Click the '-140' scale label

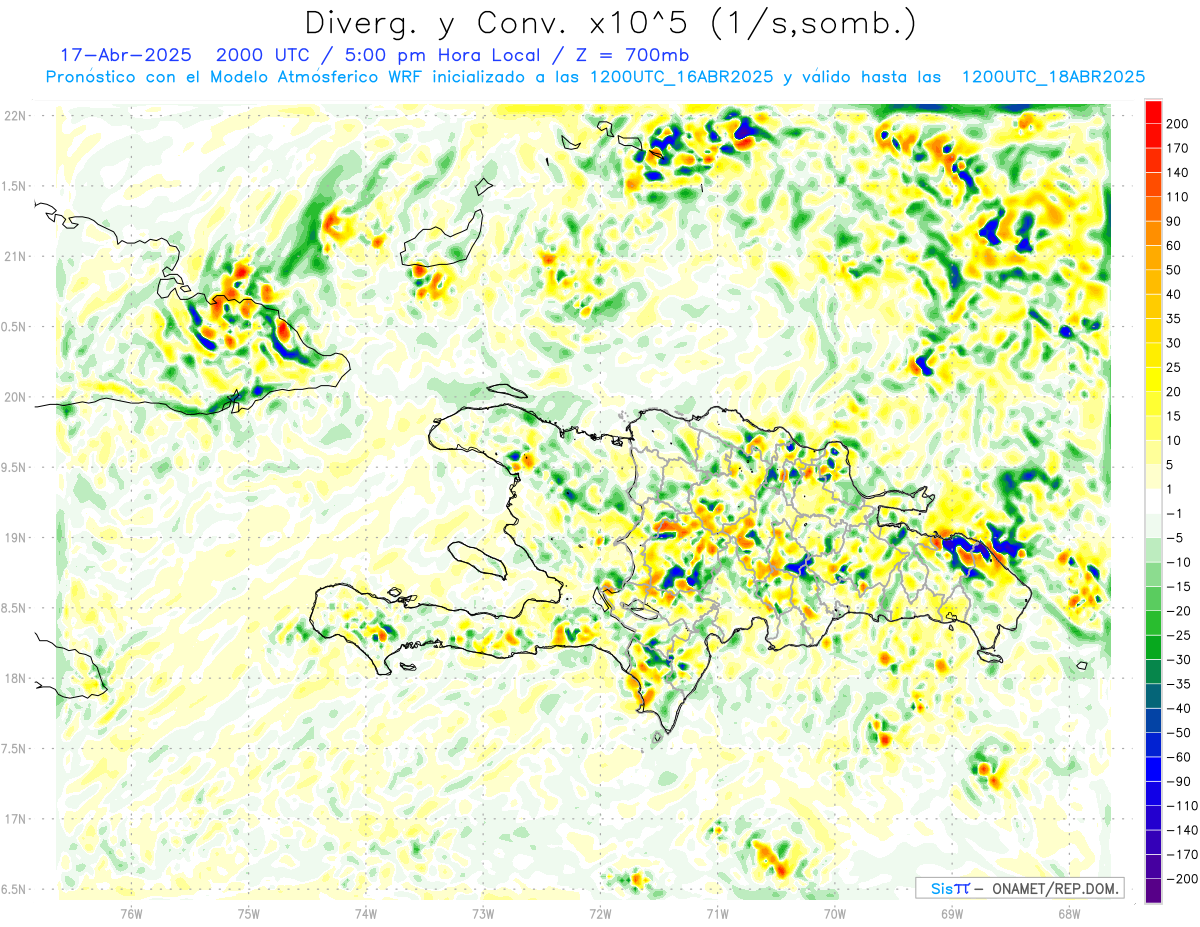coord(1183,830)
